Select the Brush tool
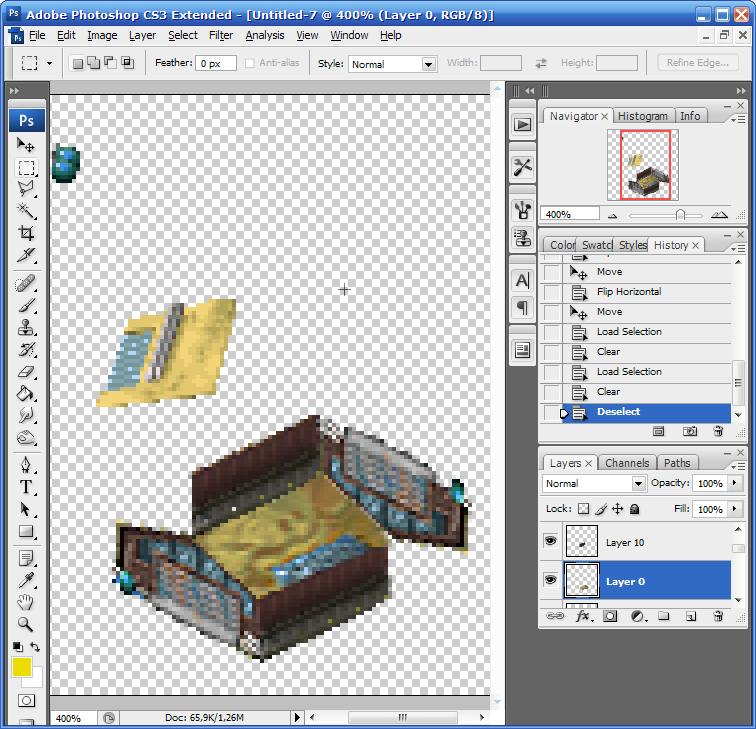Screen dimensions: 756x729 [26, 306]
